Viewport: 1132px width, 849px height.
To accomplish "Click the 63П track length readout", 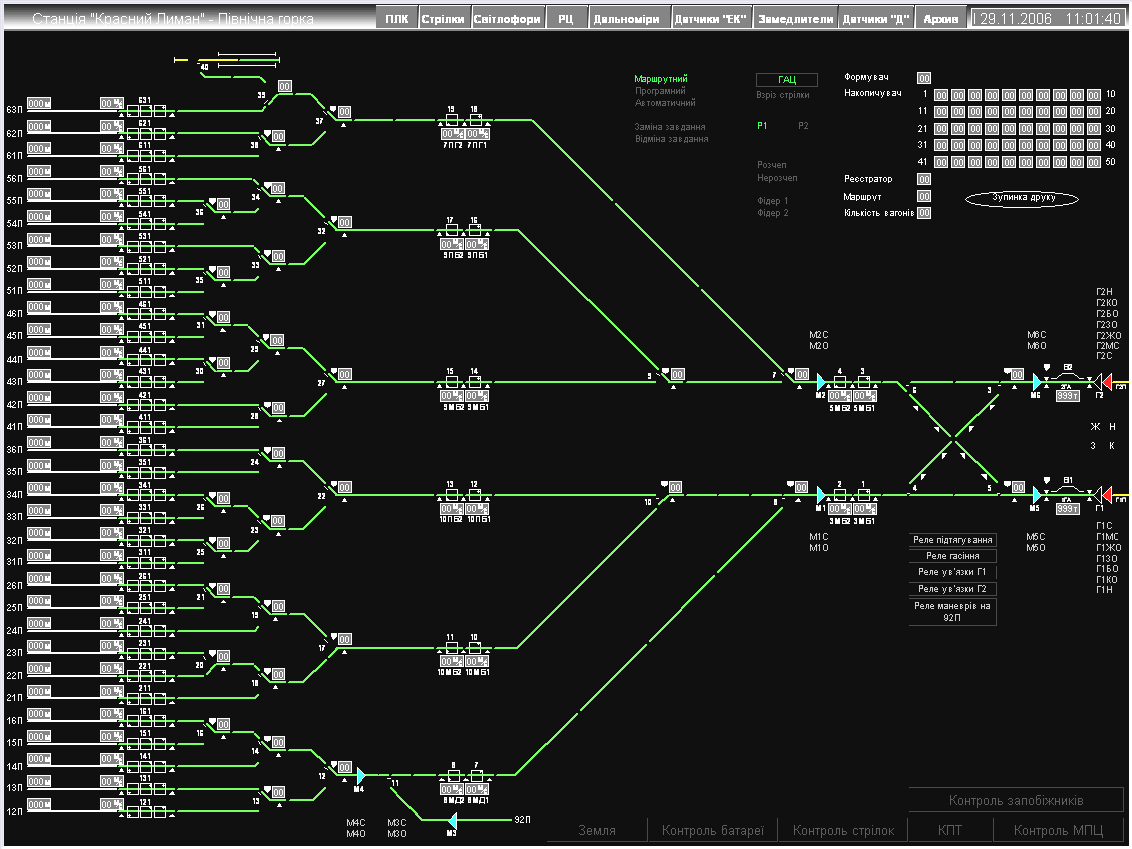I will click(39, 103).
